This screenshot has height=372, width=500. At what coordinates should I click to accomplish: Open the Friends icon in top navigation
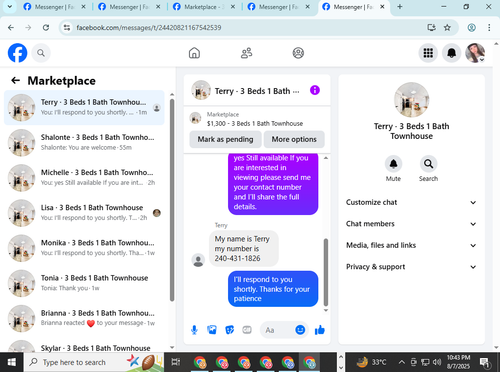246,53
